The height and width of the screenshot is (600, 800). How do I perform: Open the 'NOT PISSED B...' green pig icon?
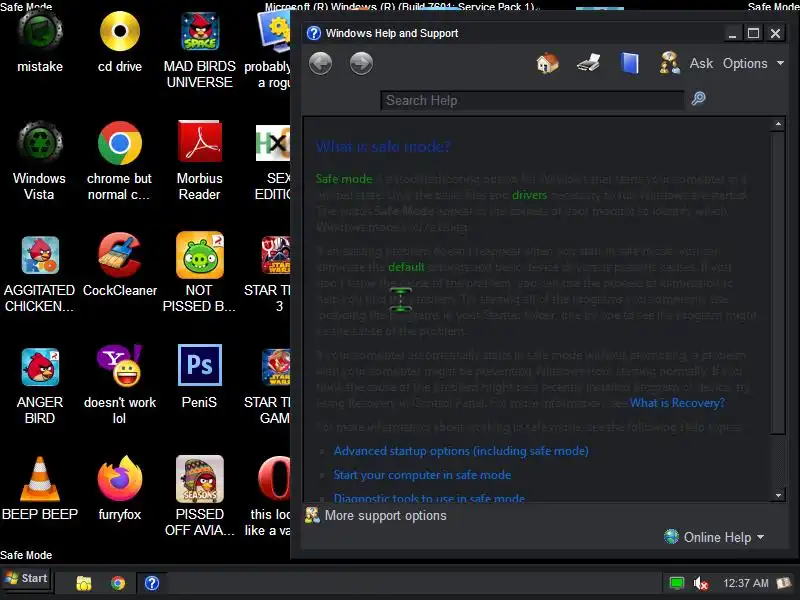(x=199, y=273)
